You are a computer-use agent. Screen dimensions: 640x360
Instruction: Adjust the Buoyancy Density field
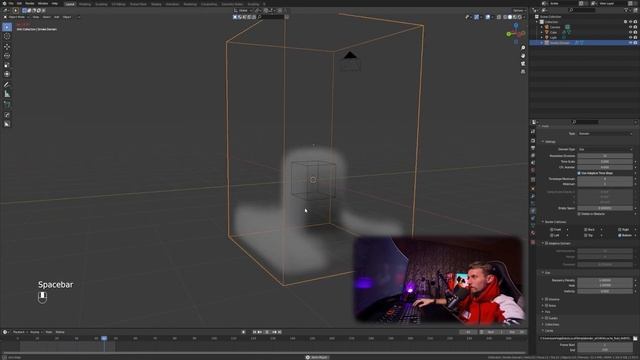605,280
